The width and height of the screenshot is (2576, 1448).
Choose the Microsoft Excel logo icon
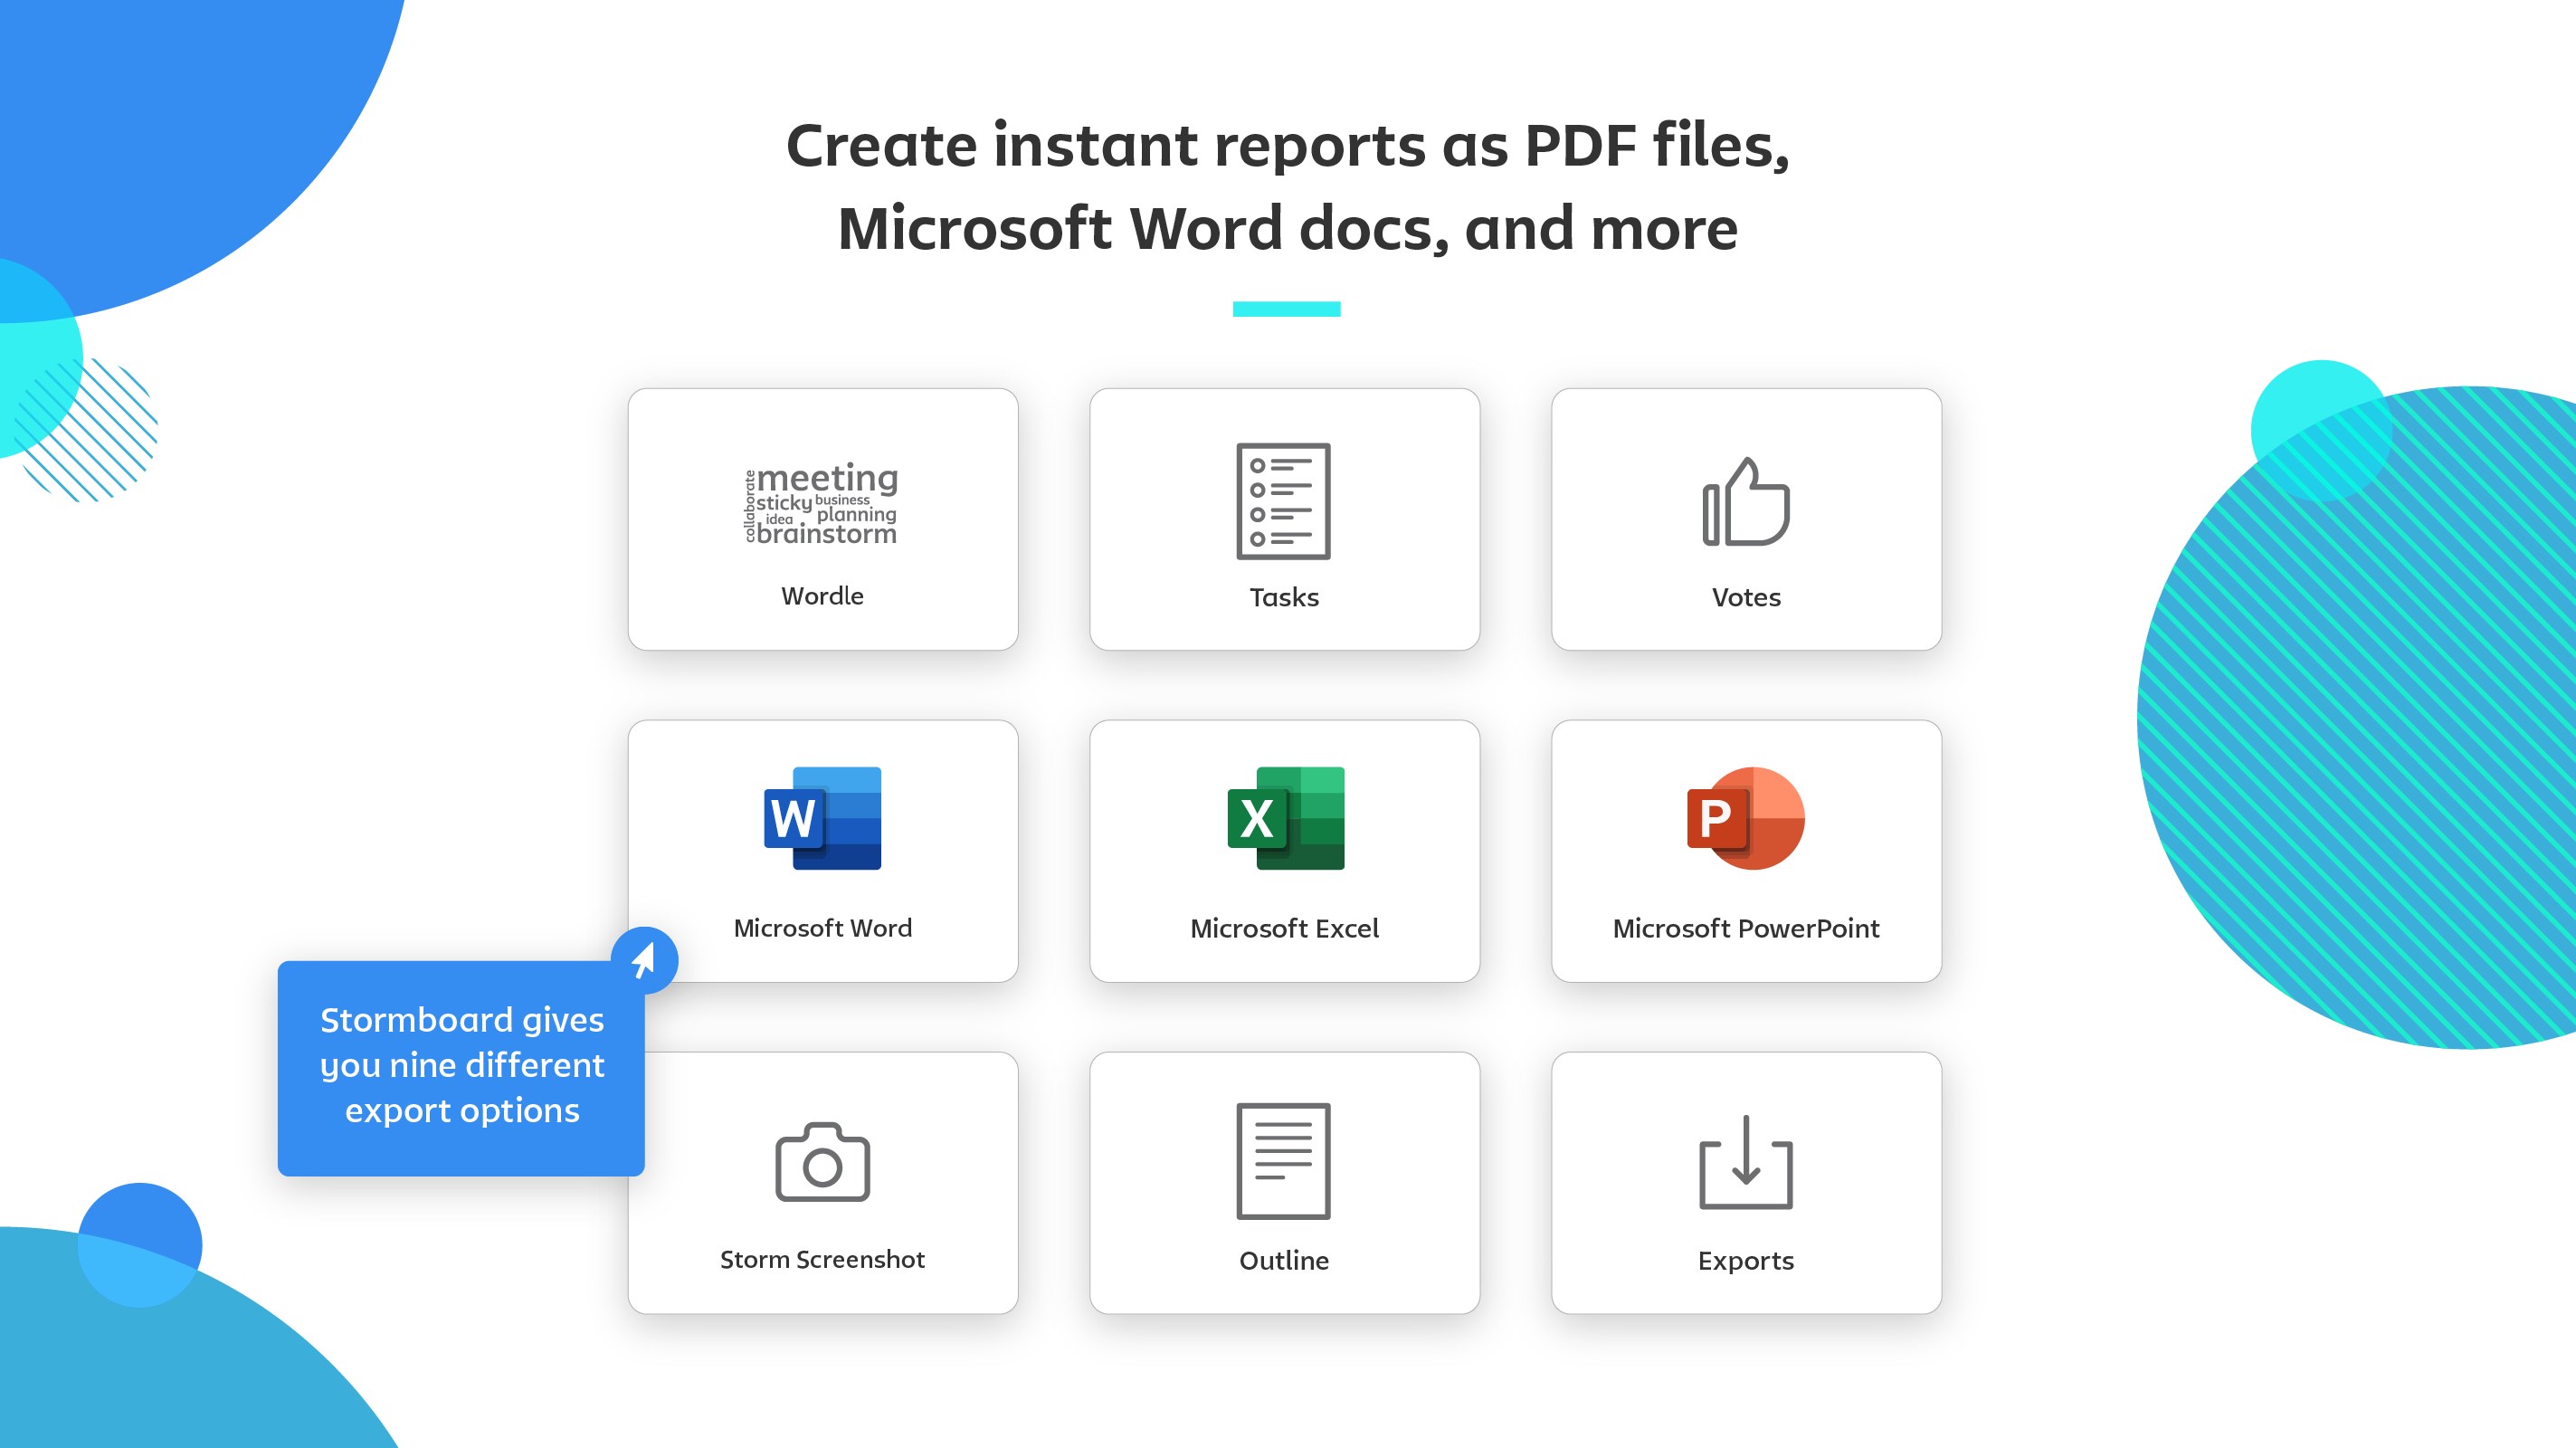(1285, 818)
